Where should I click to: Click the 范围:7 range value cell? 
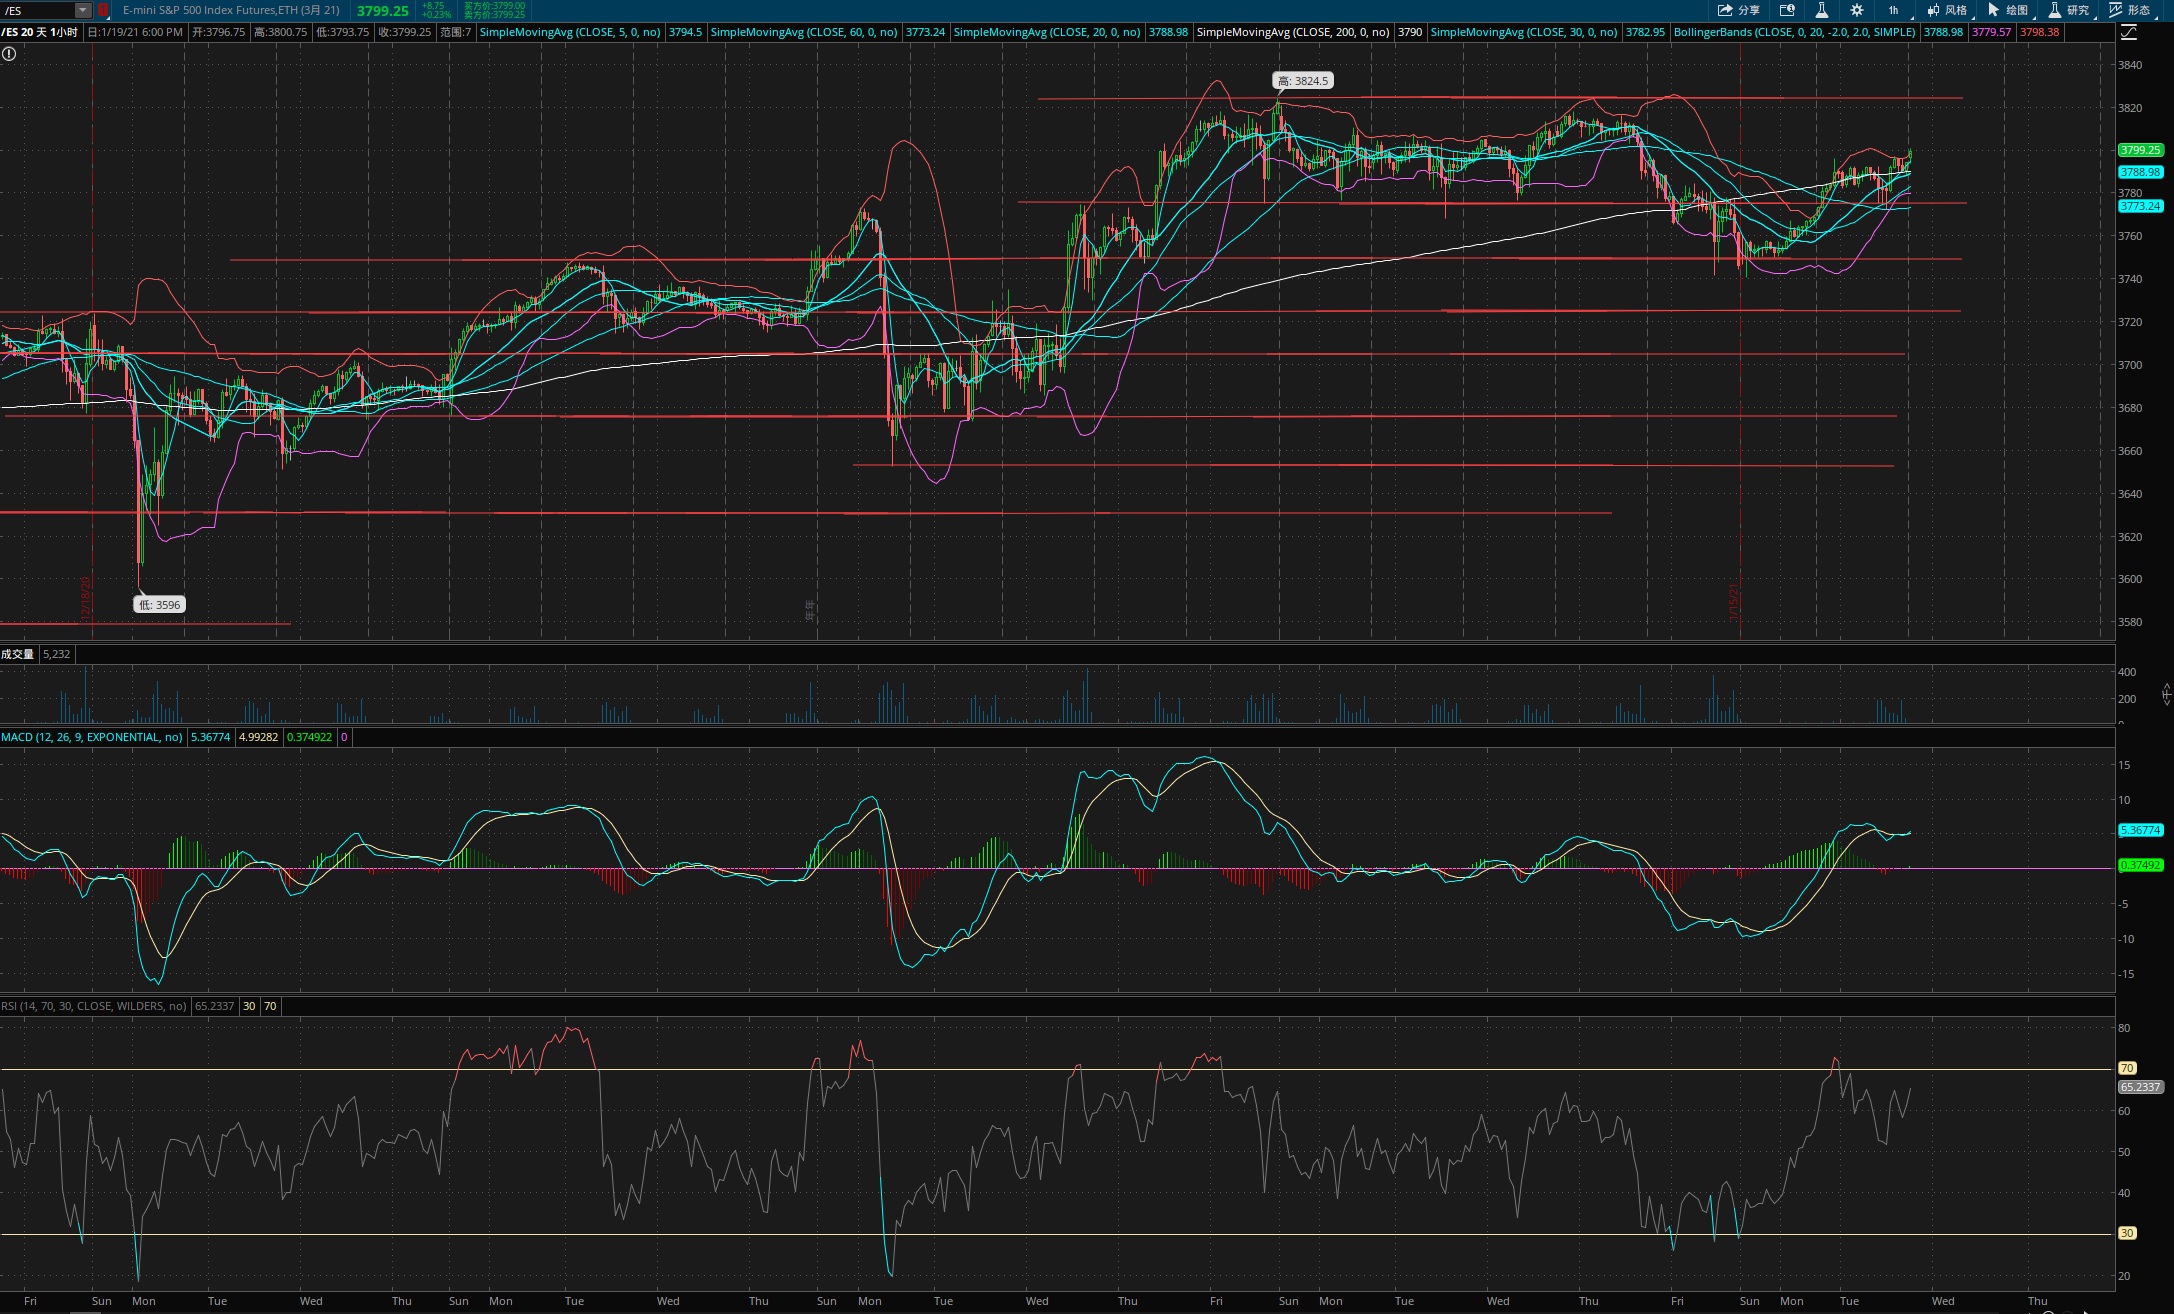(x=455, y=32)
